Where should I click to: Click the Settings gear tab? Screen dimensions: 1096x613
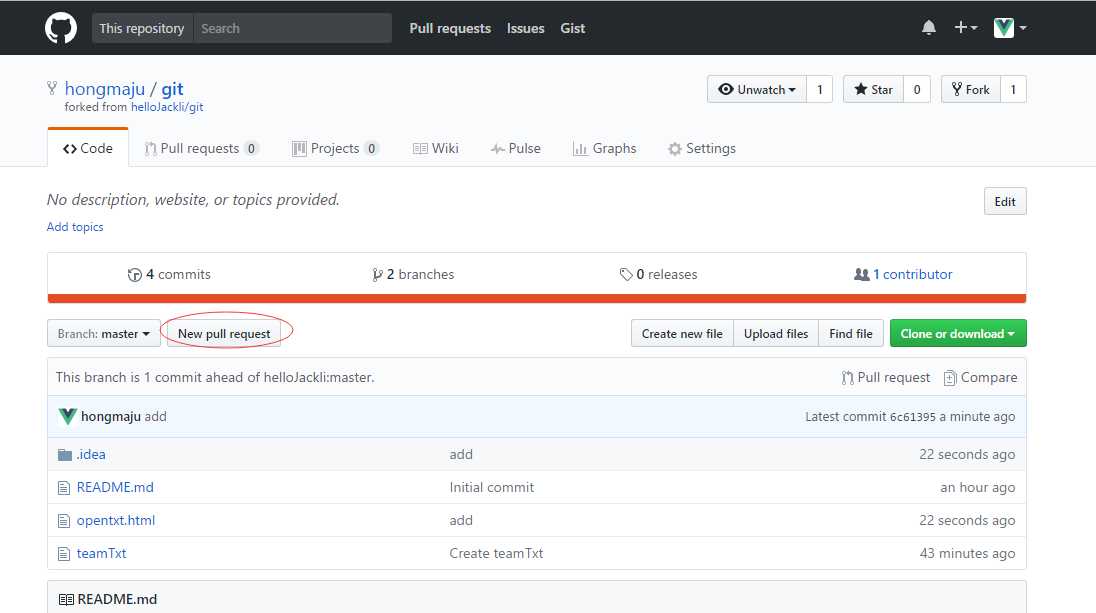point(701,148)
